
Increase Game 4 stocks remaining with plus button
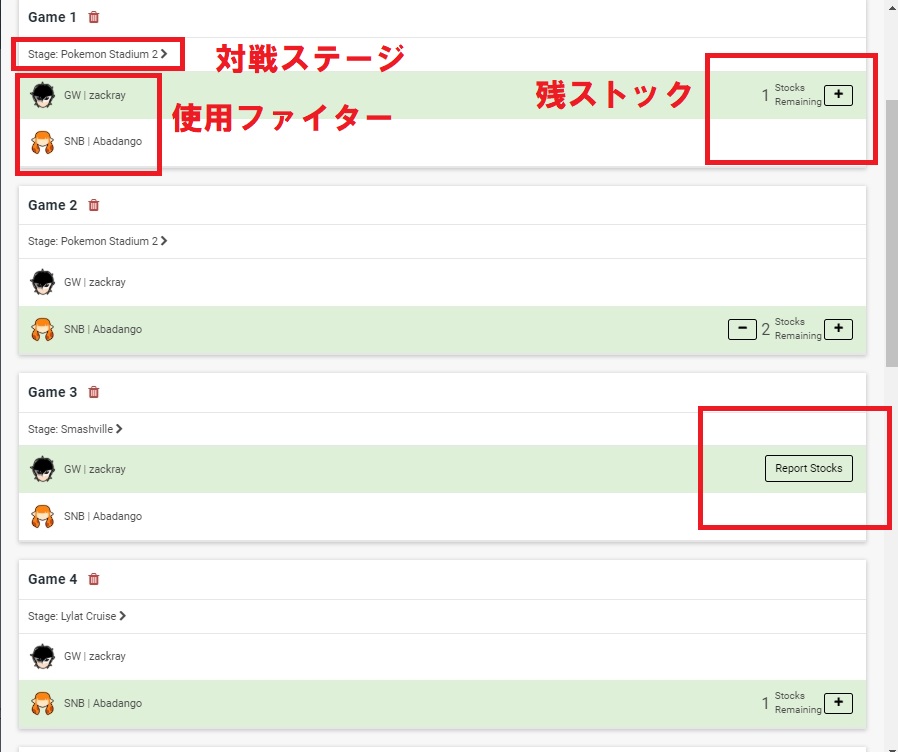[838, 703]
